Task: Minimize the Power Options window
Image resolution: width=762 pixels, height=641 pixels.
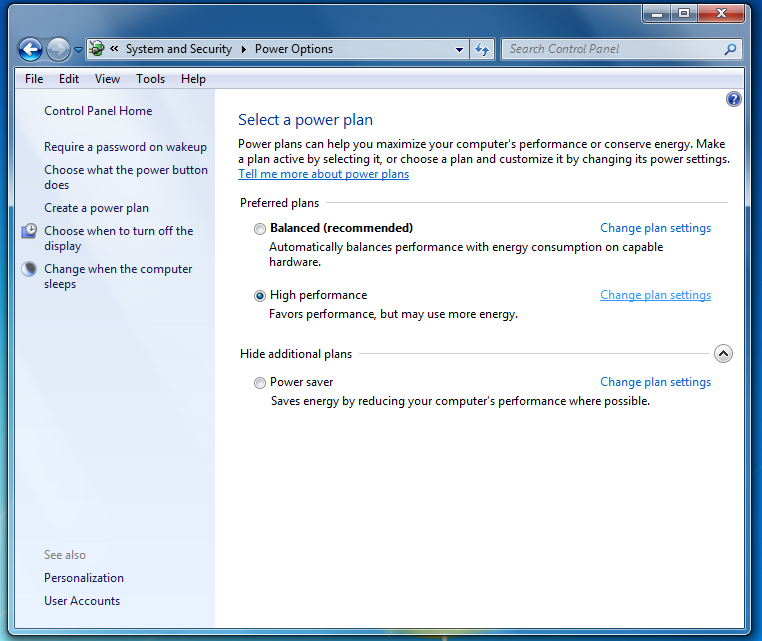Action: [657, 14]
